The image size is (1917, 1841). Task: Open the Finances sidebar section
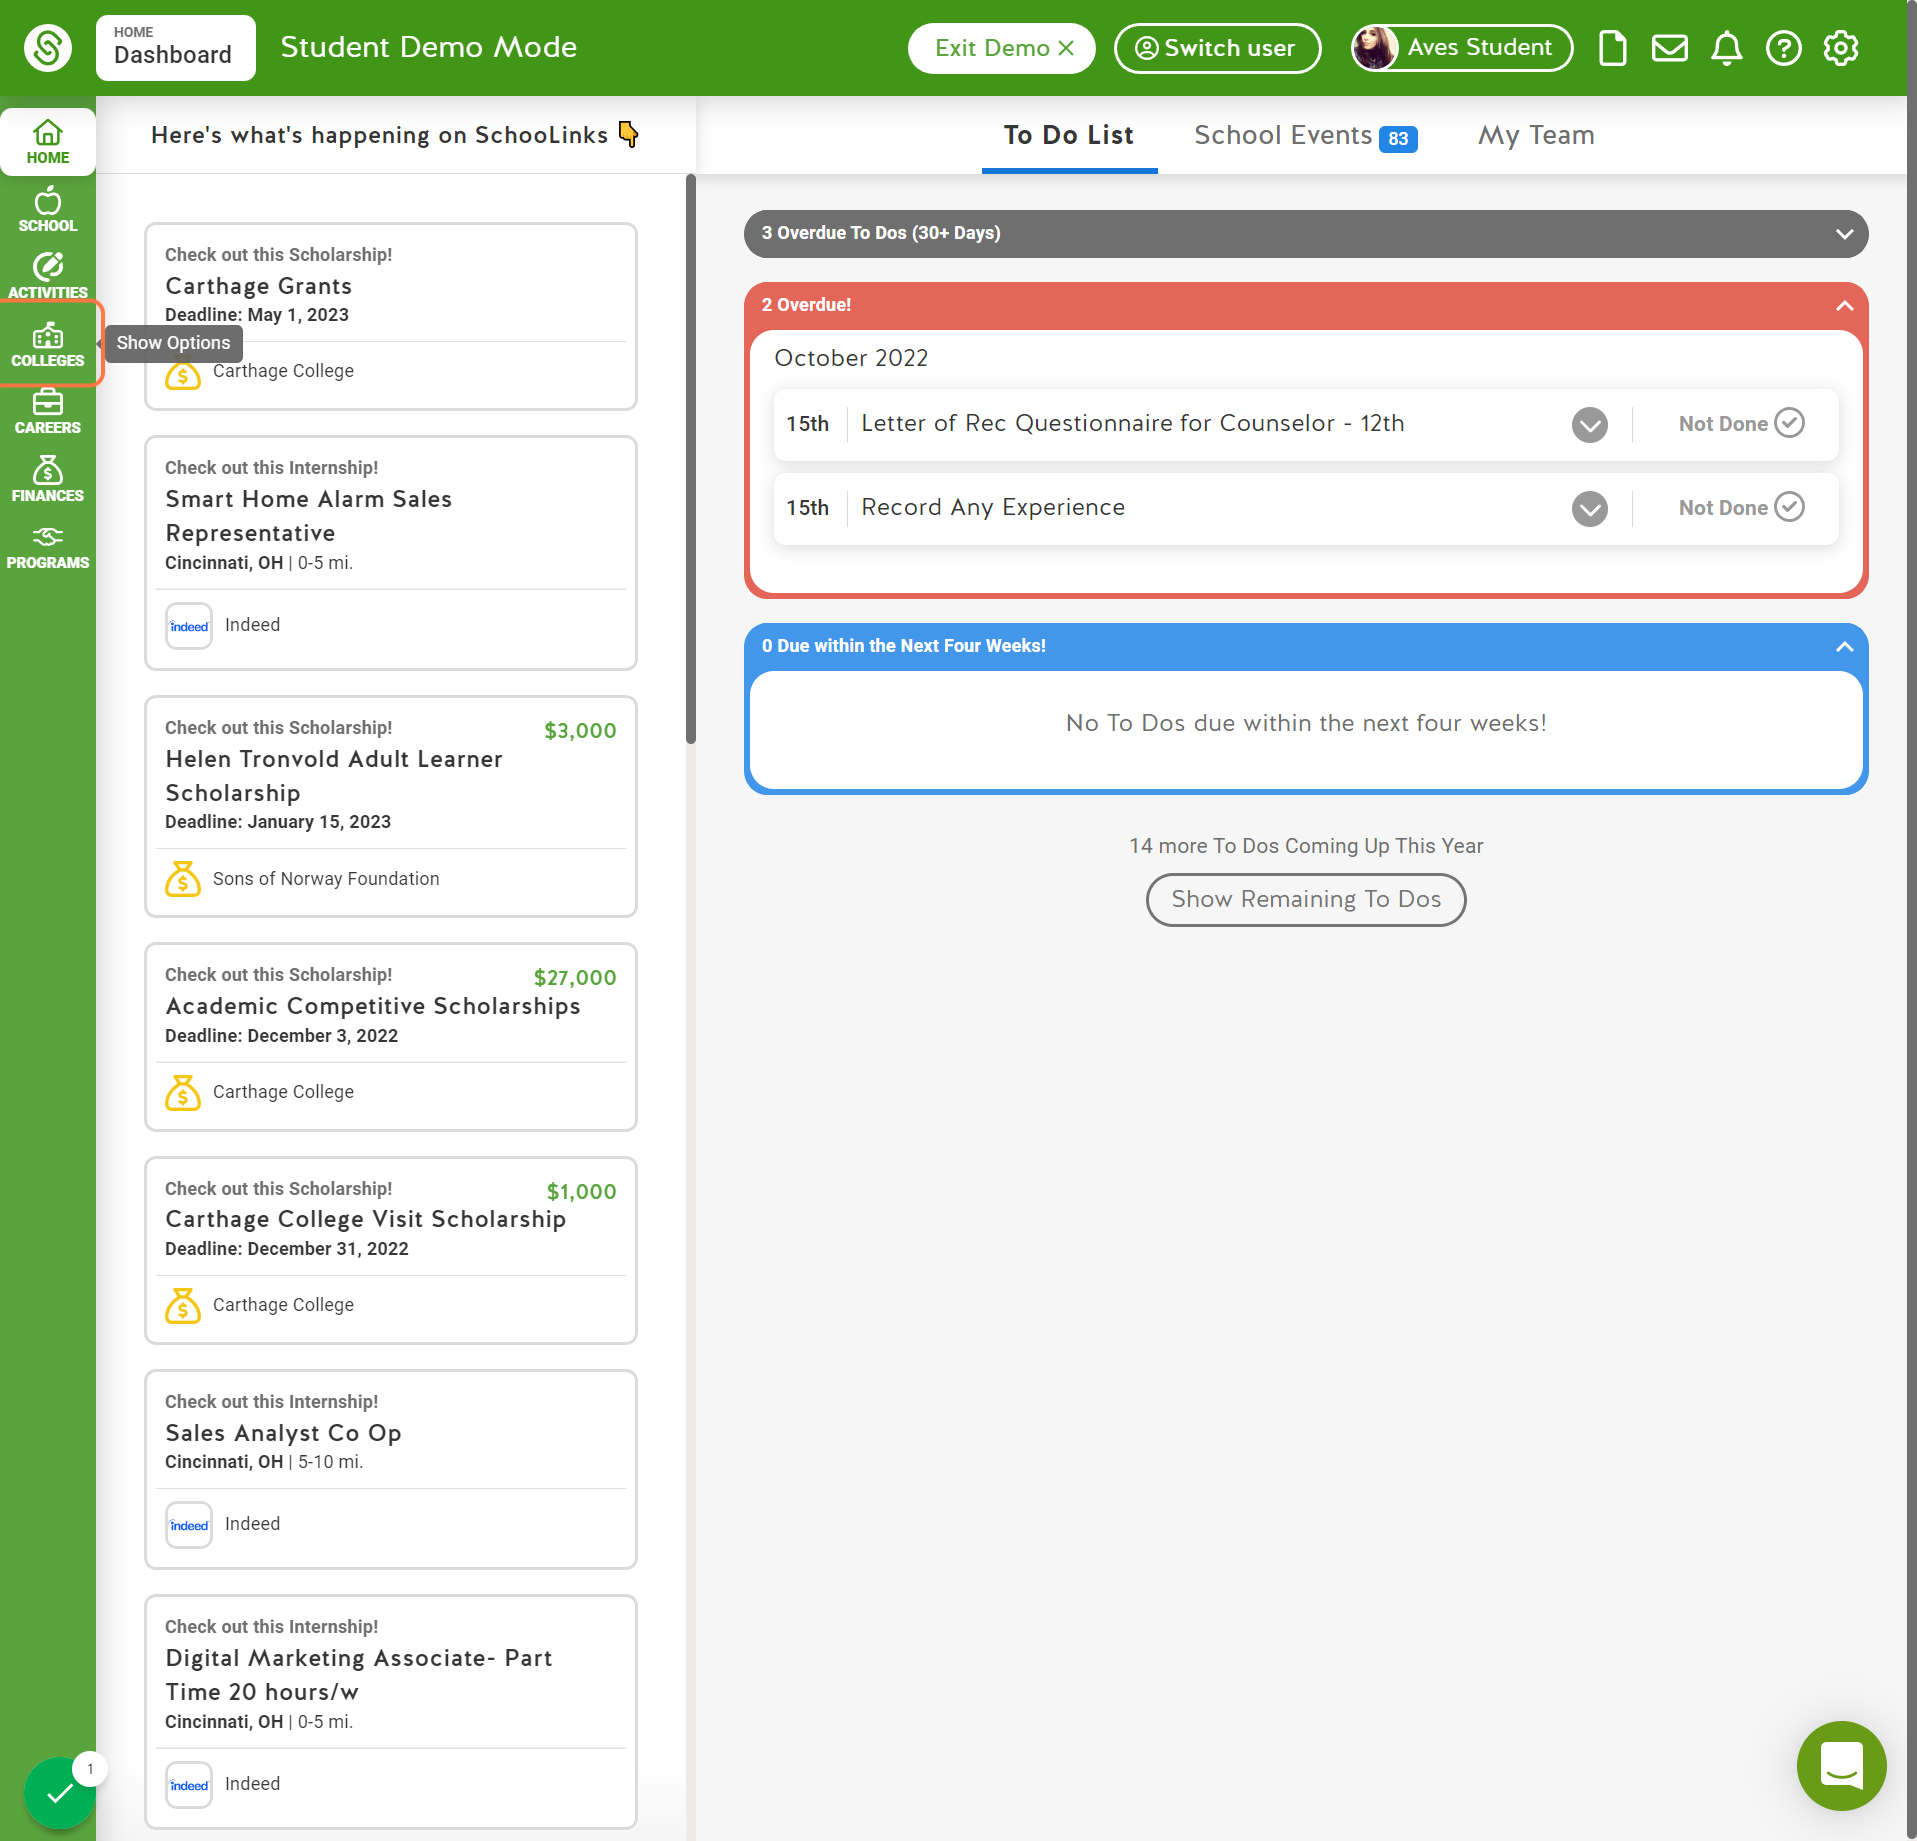(x=48, y=478)
